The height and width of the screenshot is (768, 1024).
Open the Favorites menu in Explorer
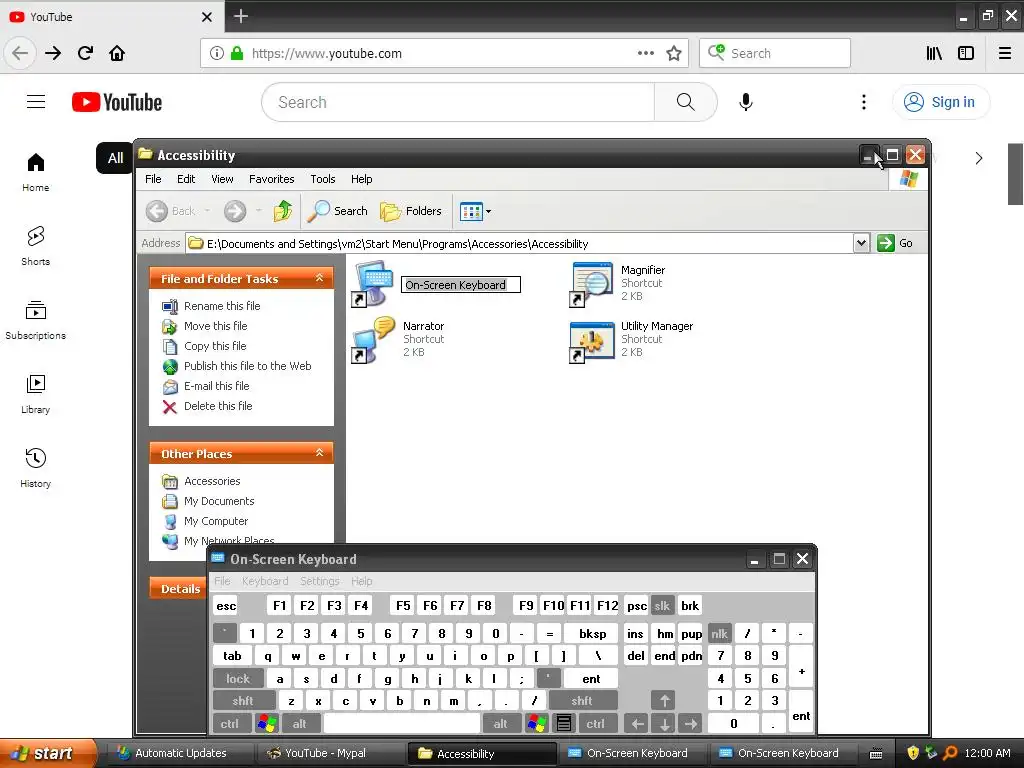[271, 179]
